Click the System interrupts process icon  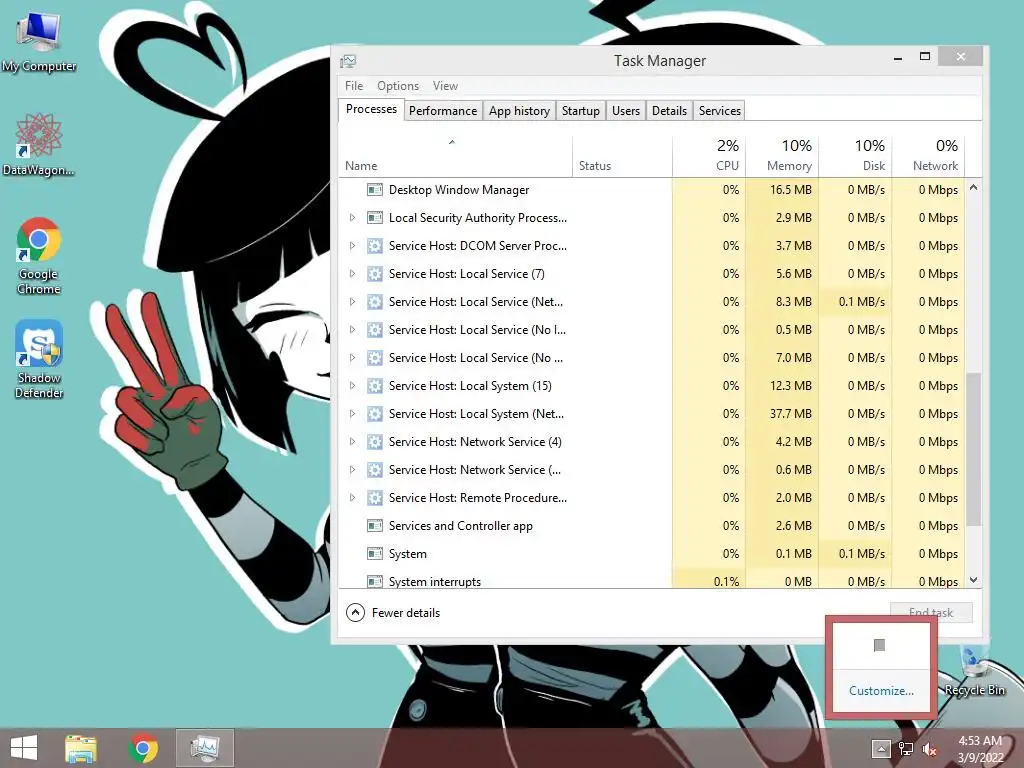[x=375, y=581]
